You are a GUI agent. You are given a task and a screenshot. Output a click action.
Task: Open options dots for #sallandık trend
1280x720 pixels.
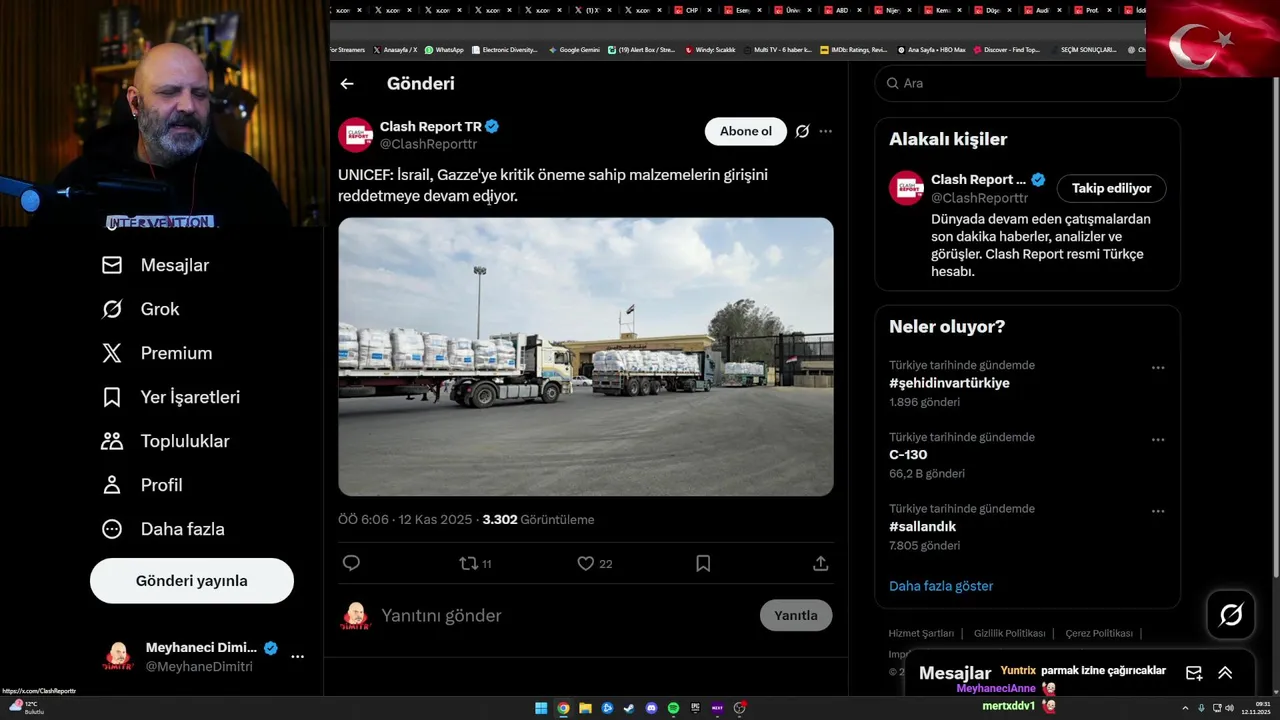tap(1158, 512)
